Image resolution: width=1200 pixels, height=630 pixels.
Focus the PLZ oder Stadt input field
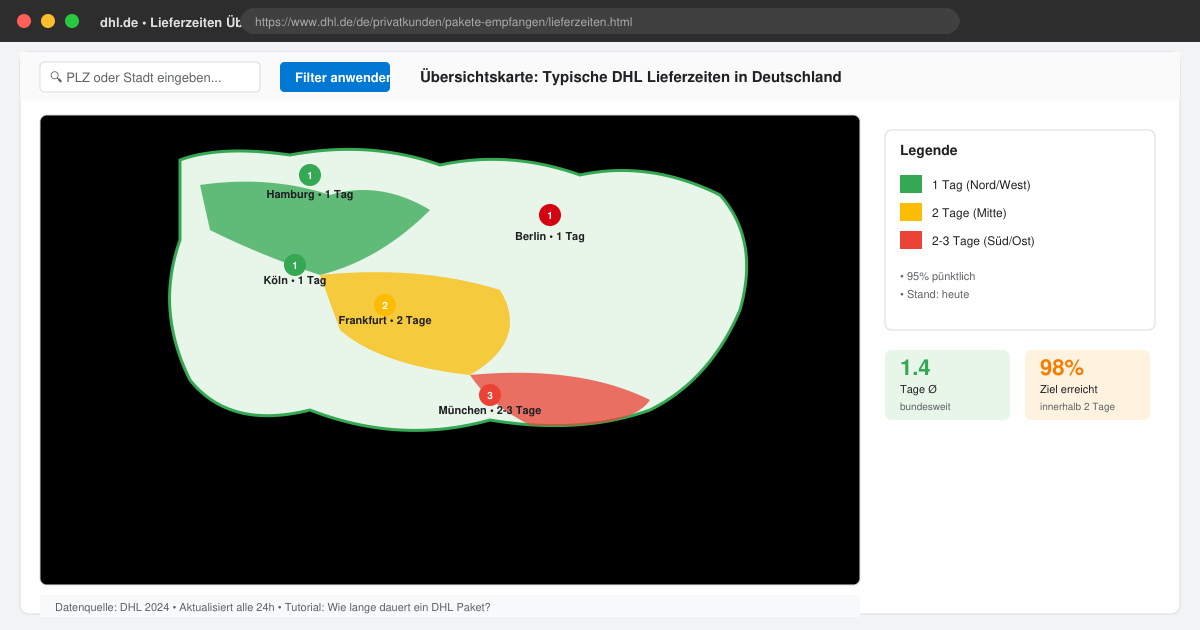(x=150, y=77)
